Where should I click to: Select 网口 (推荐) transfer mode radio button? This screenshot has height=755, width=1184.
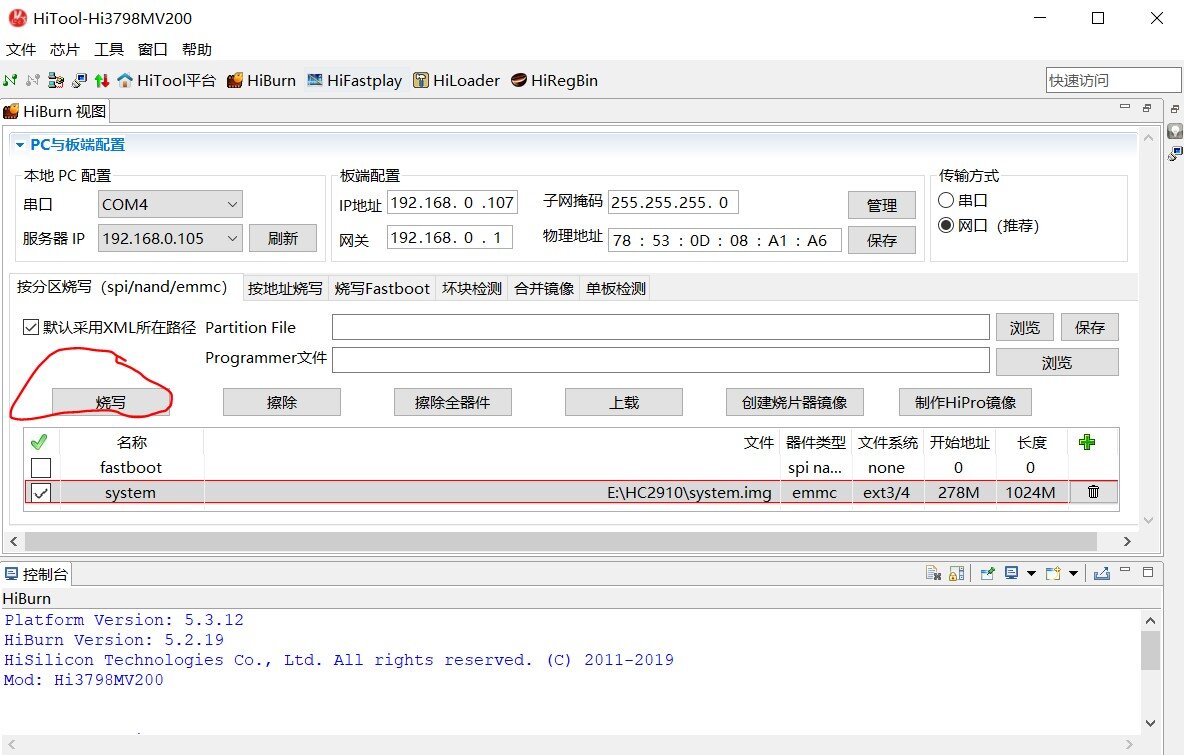tap(945, 225)
